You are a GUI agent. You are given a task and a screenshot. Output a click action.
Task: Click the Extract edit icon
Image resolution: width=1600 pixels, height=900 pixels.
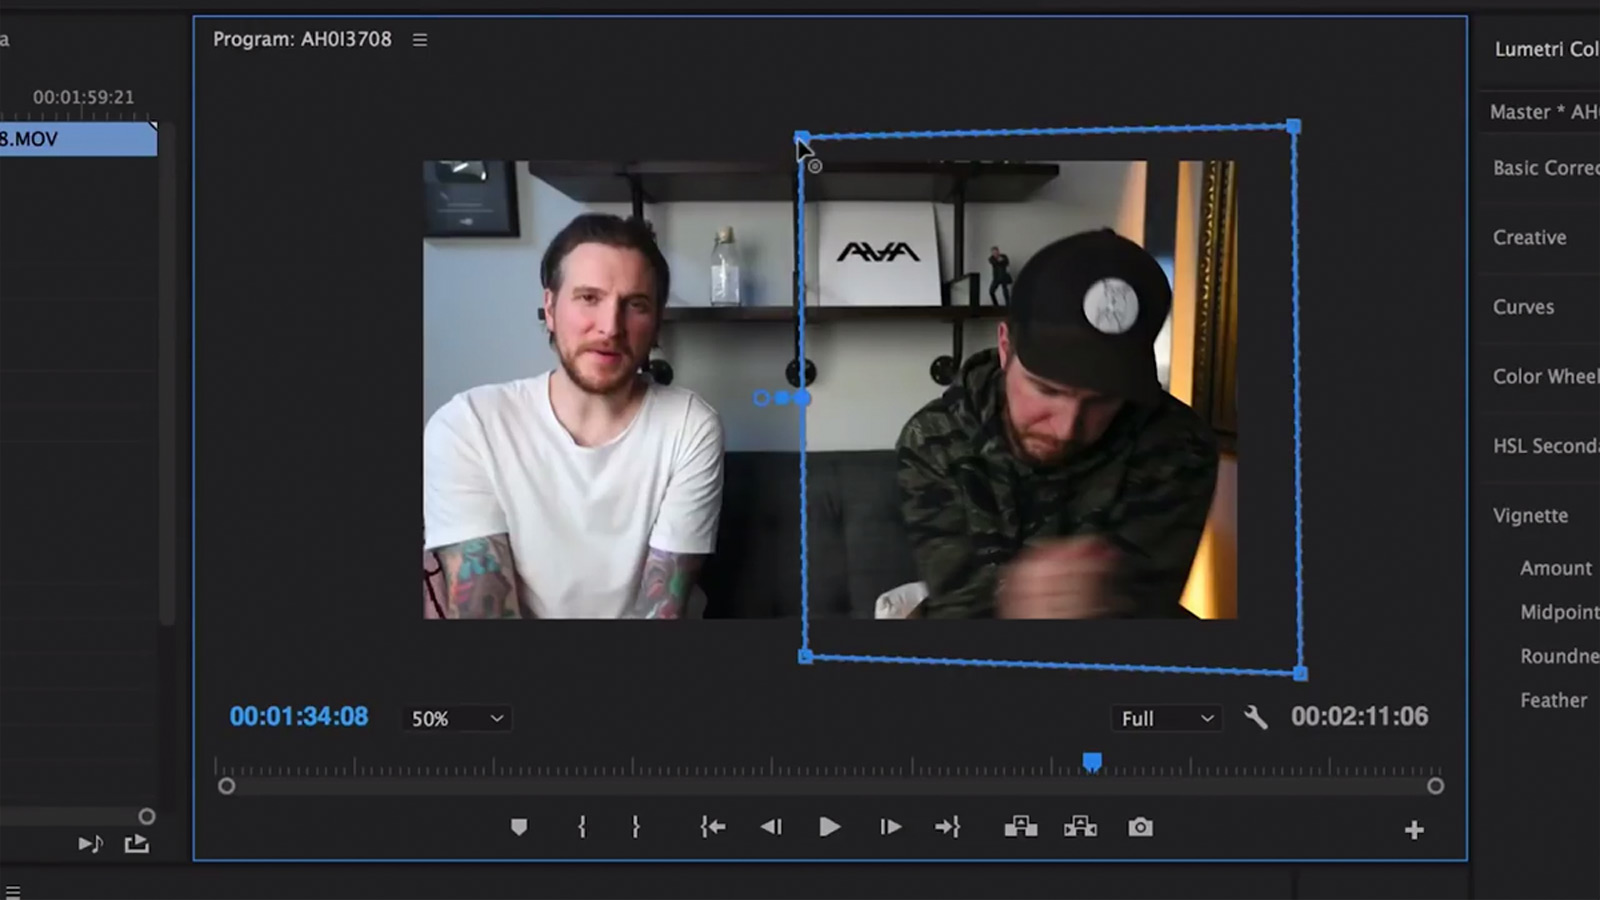coord(1081,827)
